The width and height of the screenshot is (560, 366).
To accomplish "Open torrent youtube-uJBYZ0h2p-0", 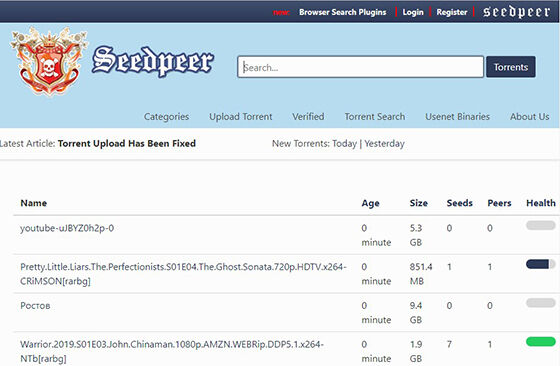I will (67, 228).
